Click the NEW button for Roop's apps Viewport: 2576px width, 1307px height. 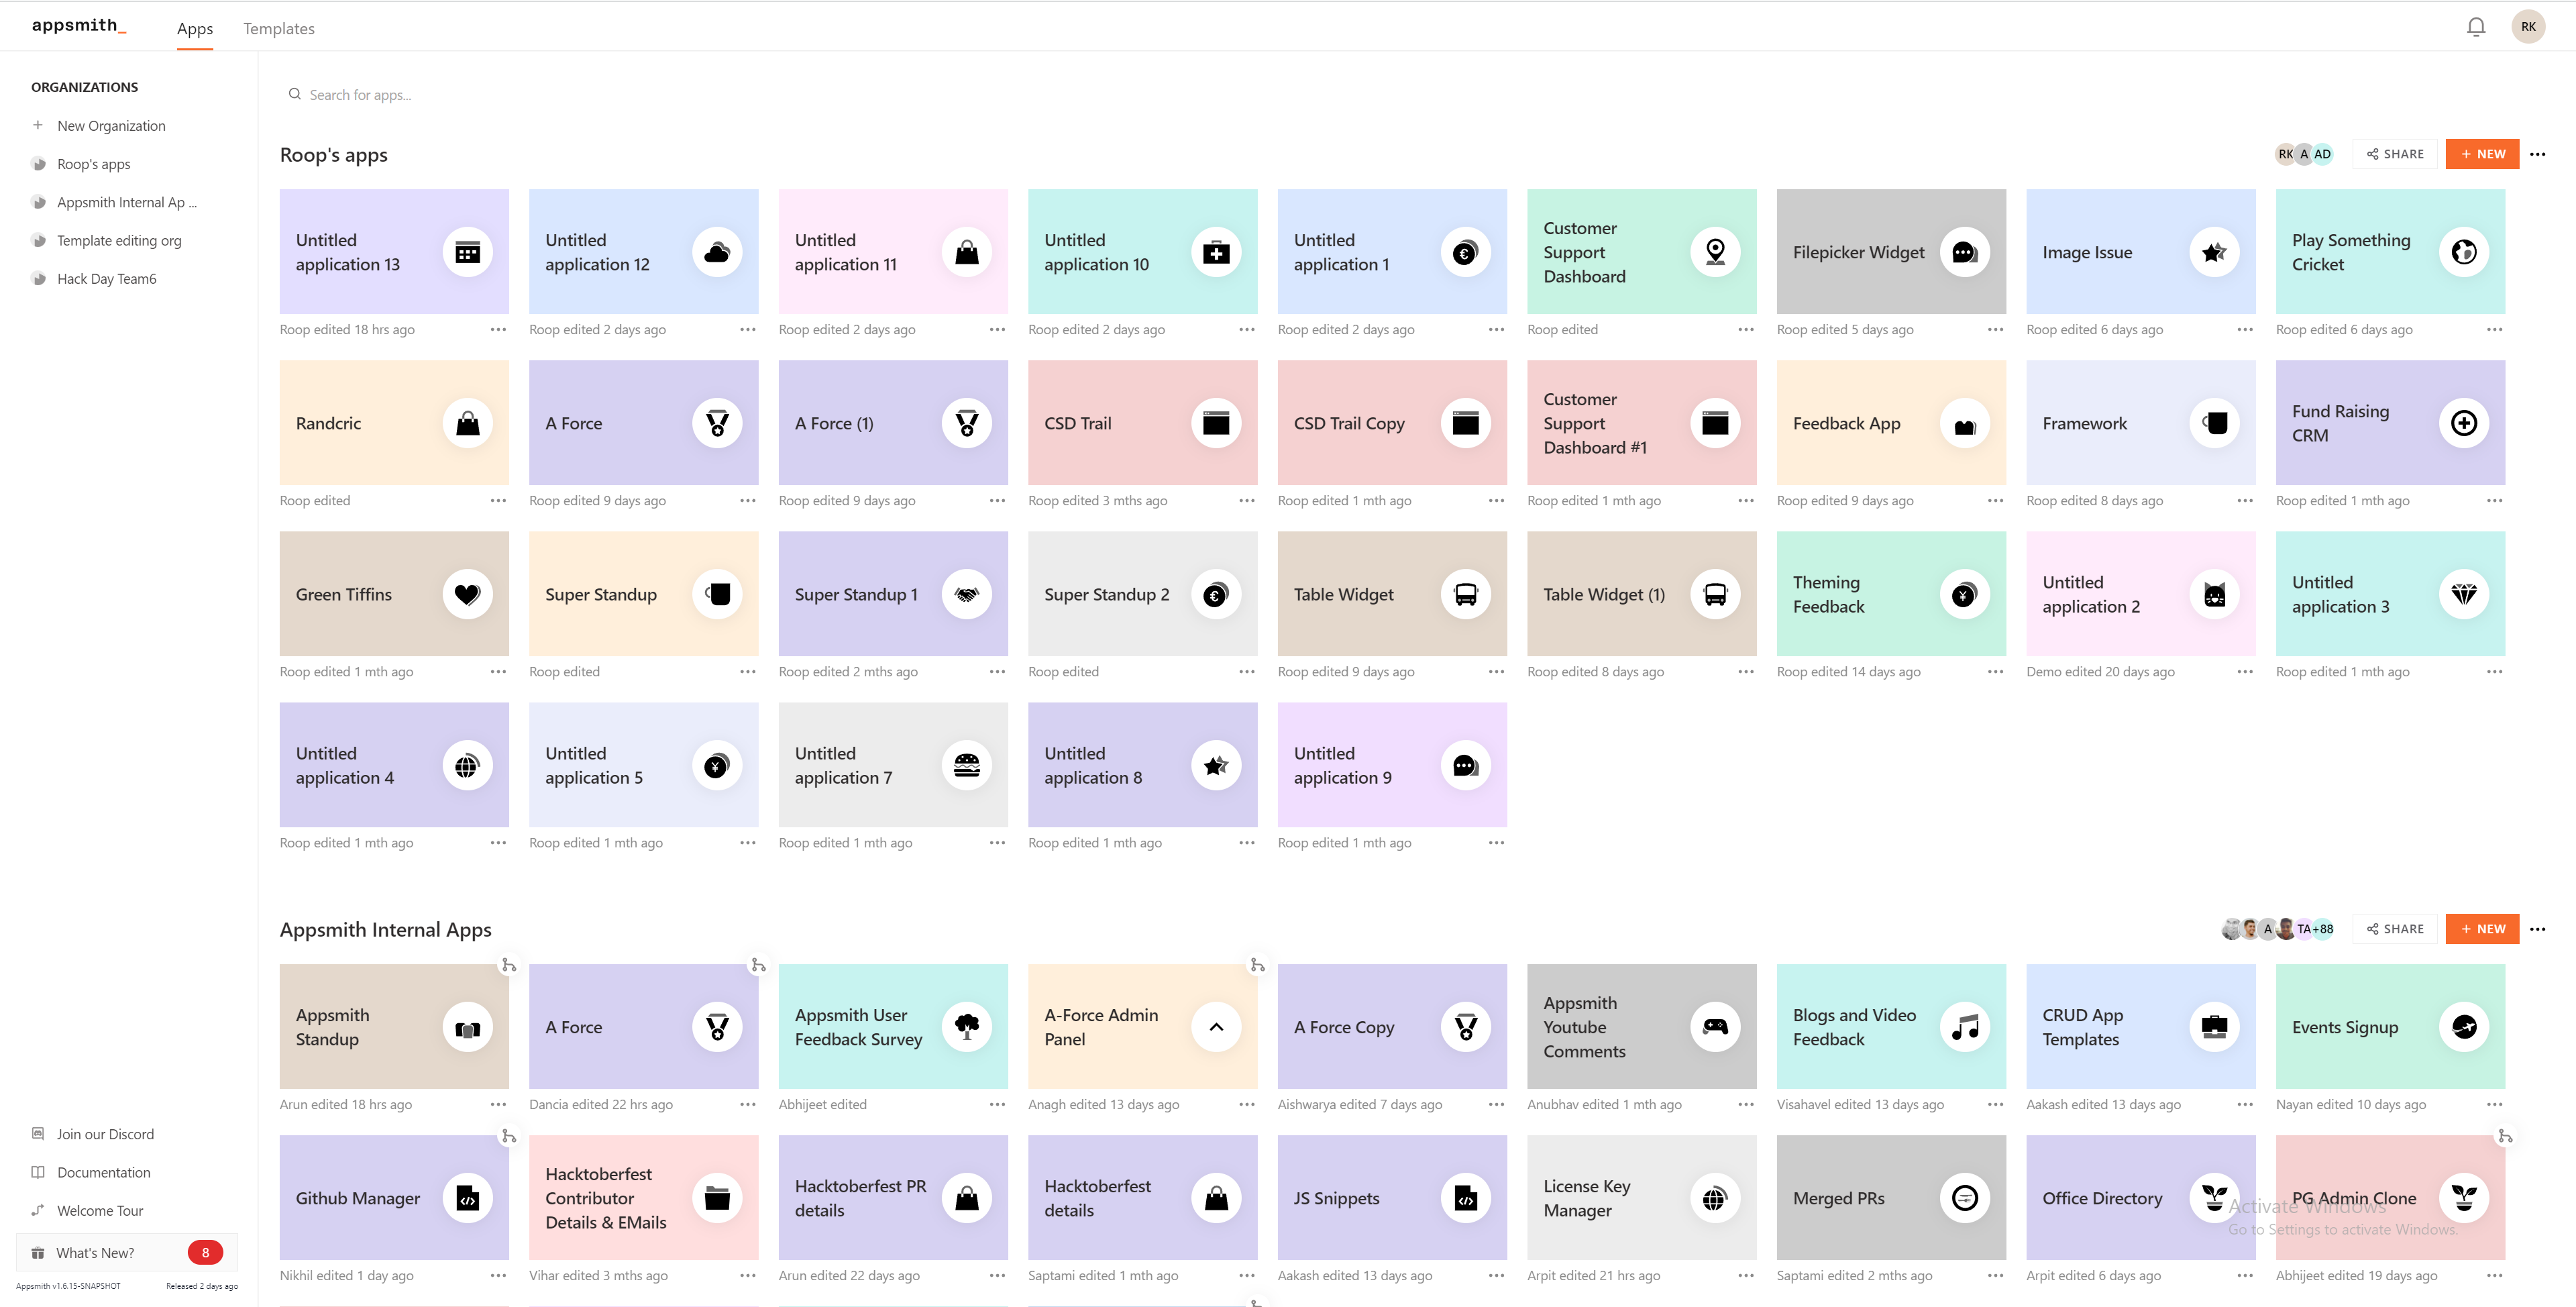coord(2482,154)
